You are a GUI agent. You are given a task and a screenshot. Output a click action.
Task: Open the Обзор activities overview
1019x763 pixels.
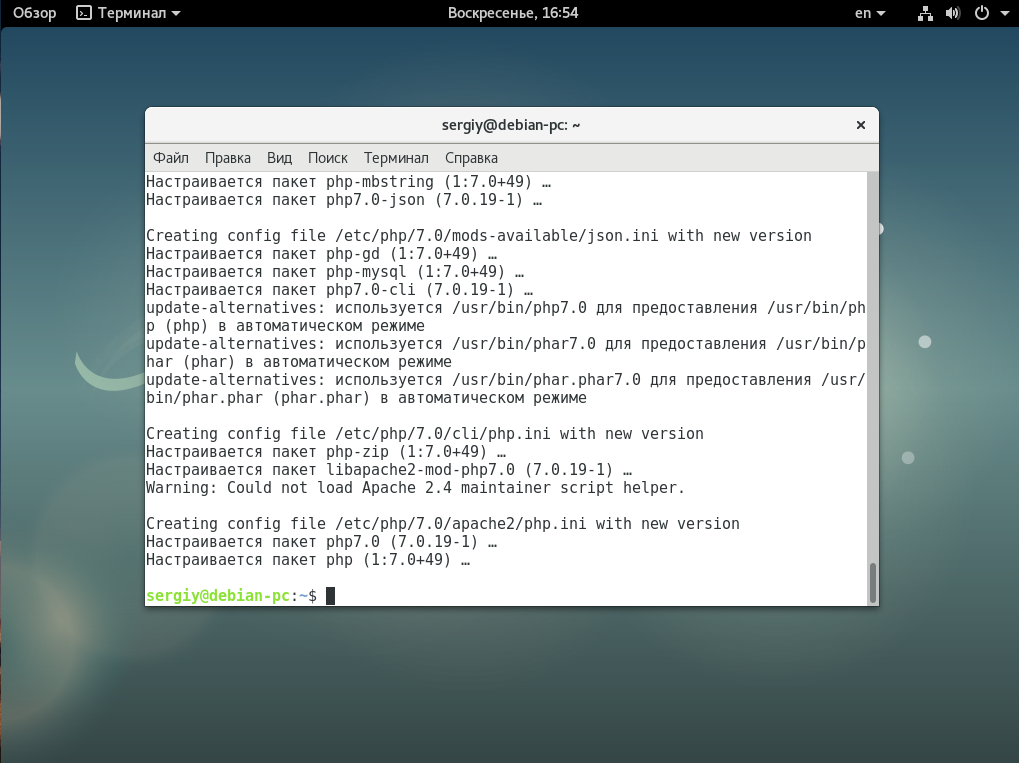point(34,13)
